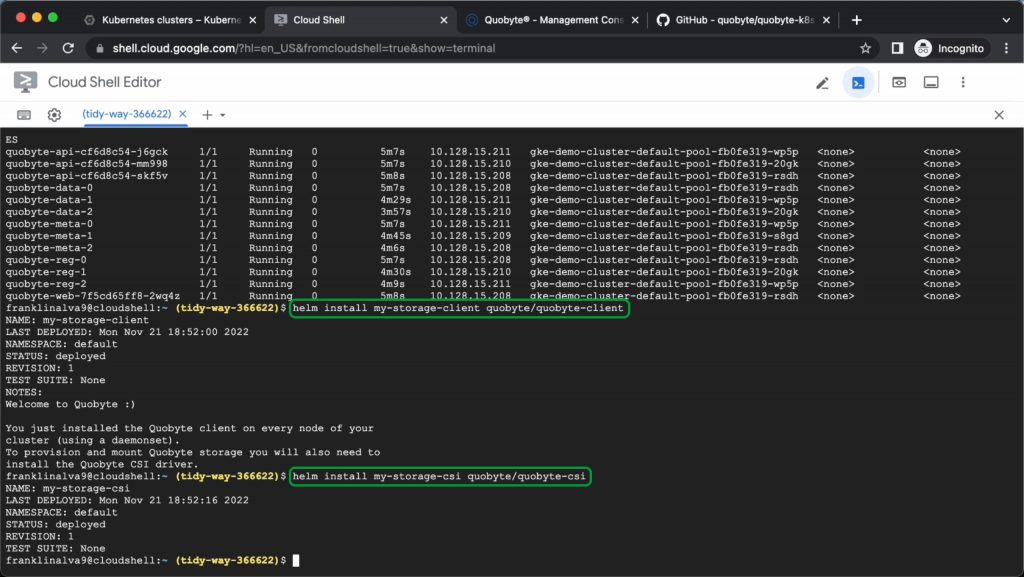Close the Quobyte Management Console tab

(x=635, y=20)
